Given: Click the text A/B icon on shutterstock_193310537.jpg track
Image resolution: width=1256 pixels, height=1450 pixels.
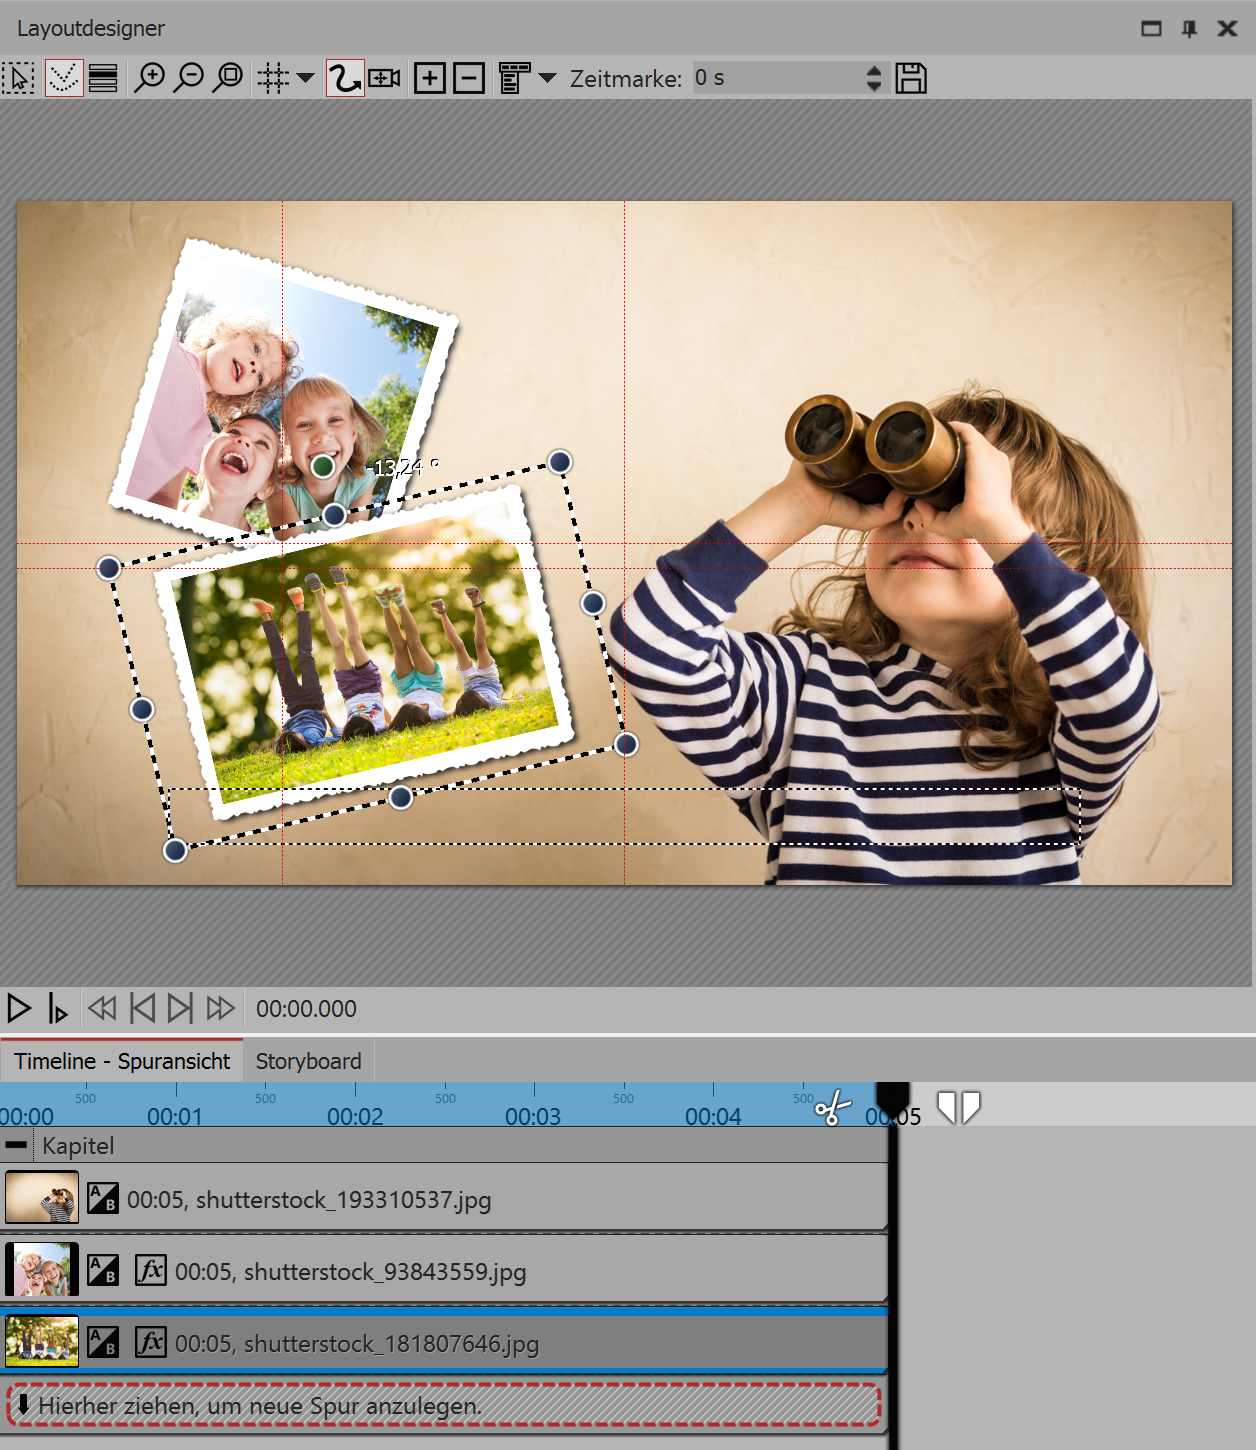Looking at the screenshot, I should (x=103, y=1198).
